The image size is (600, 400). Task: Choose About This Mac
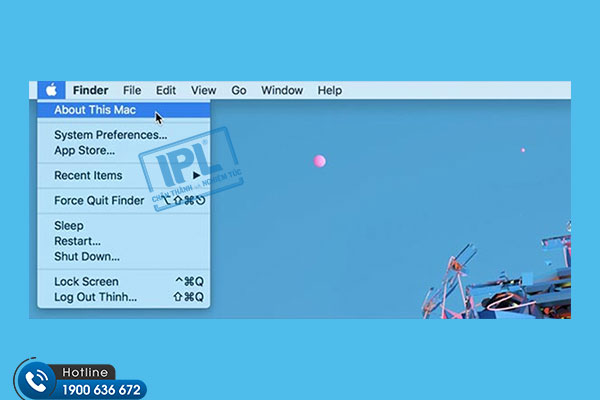[x=124, y=110]
